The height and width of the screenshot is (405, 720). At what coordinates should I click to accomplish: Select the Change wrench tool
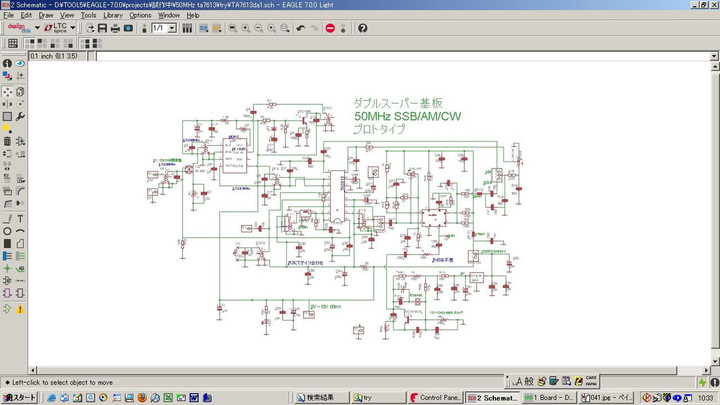click(20, 116)
